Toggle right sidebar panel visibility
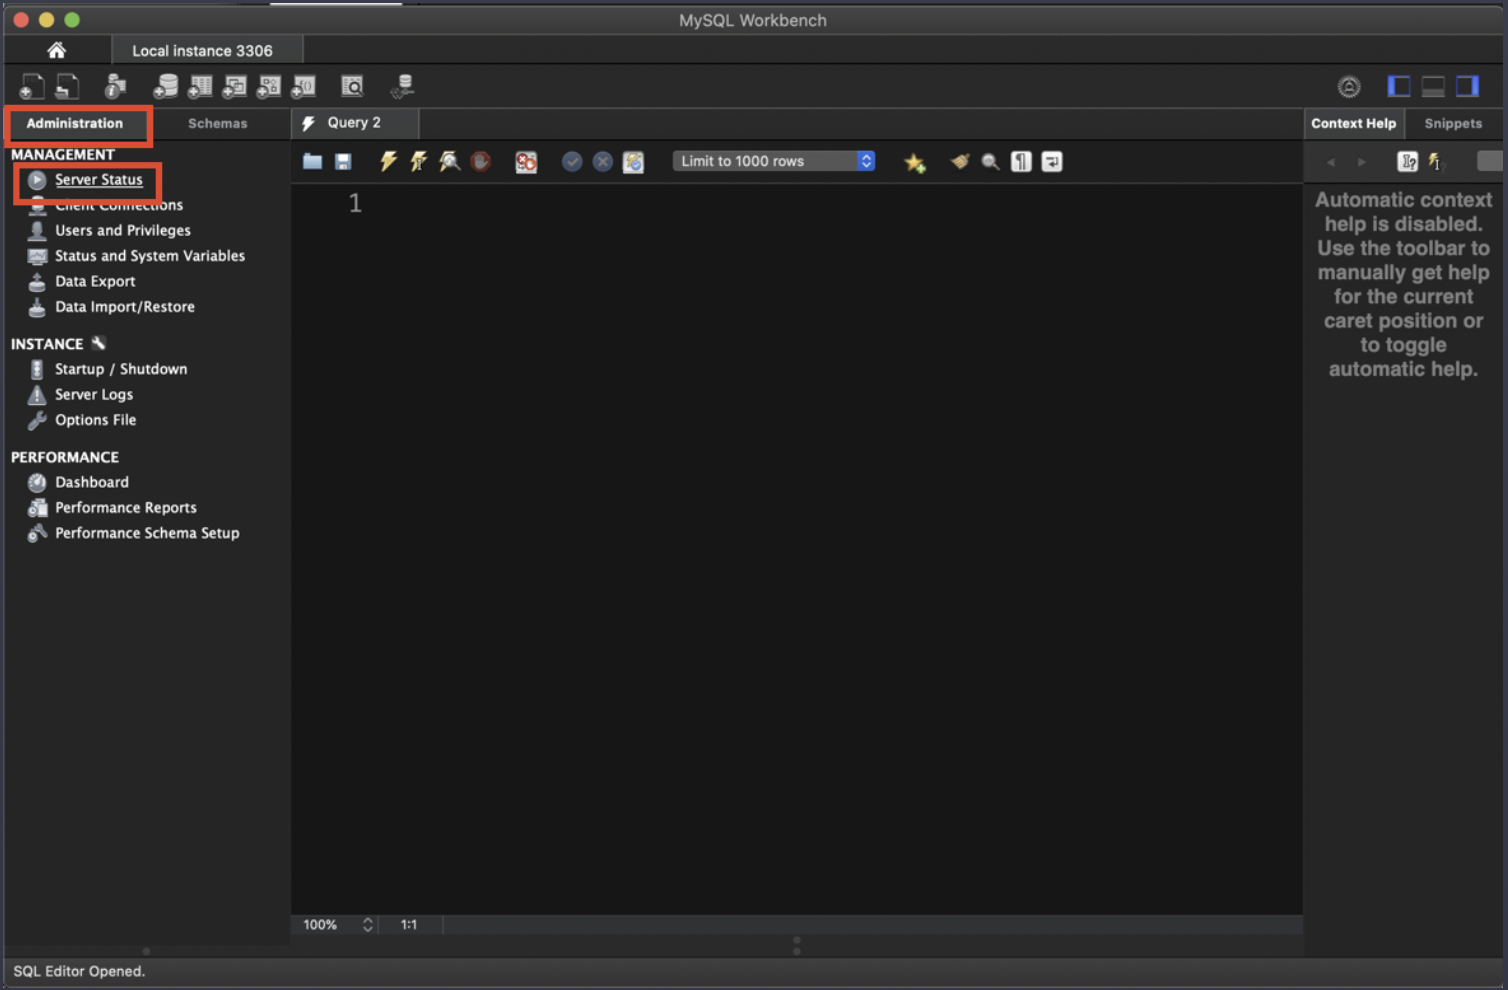 [x=1467, y=87]
